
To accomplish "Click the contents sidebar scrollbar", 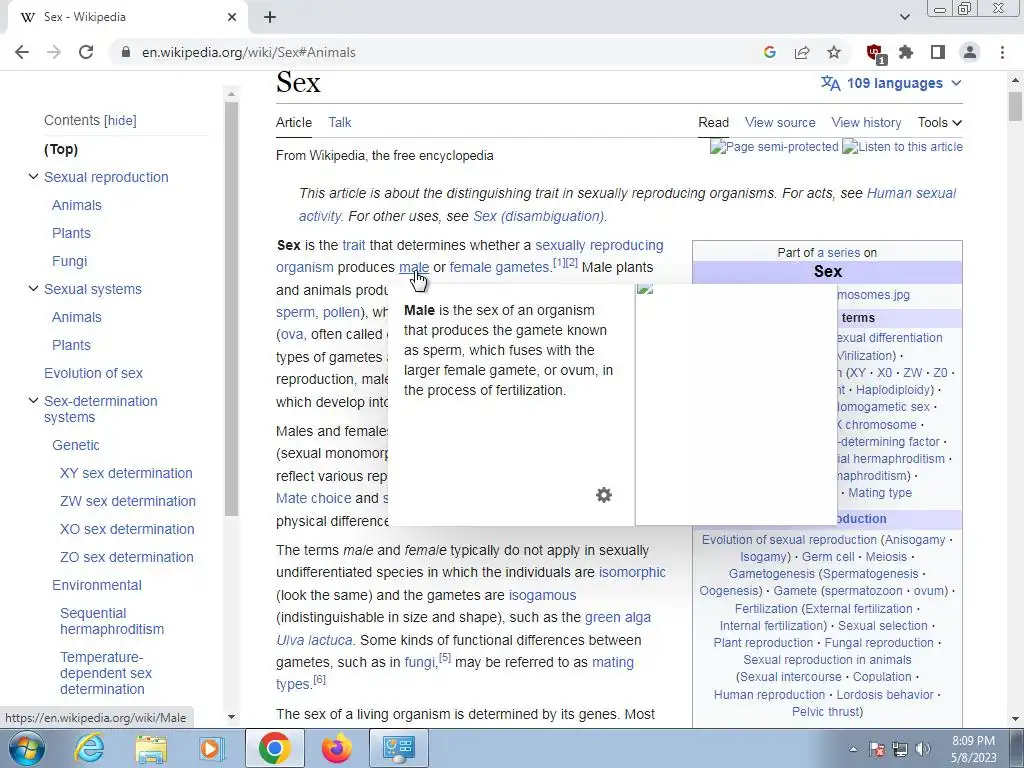I will pos(231,307).
